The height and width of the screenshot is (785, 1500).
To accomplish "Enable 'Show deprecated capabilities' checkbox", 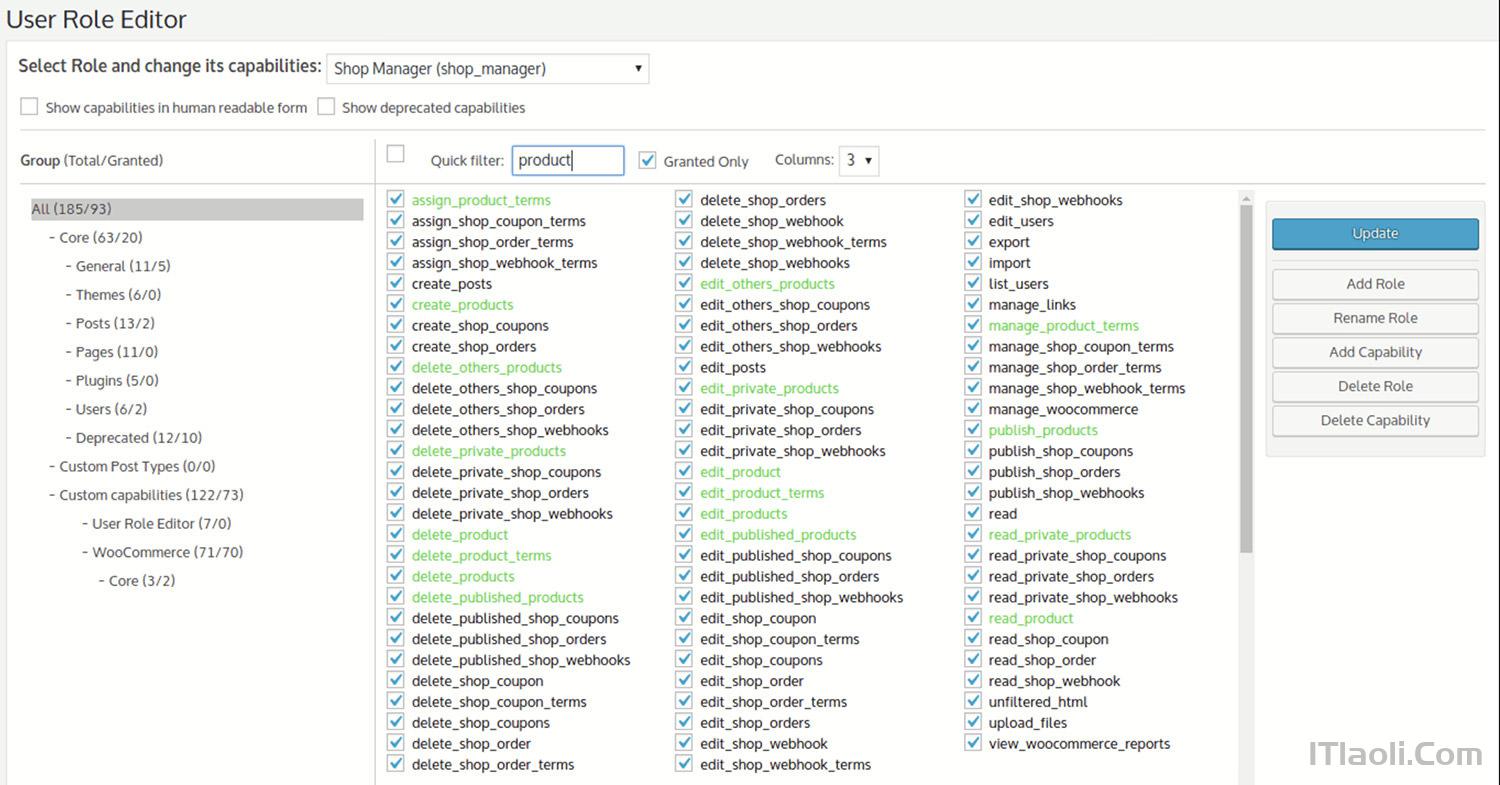I will point(326,107).
